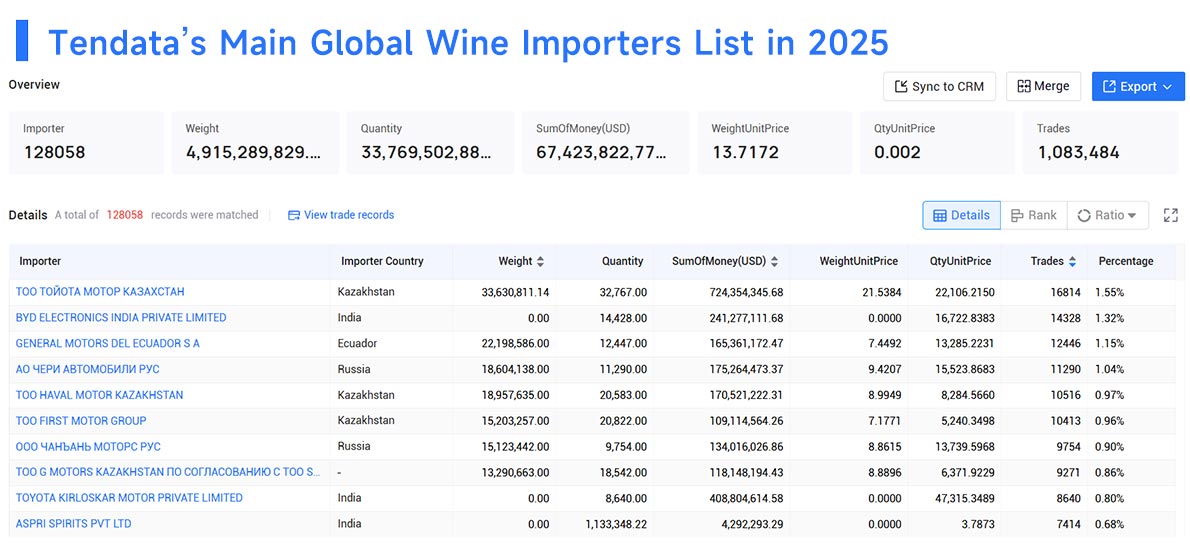The width and height of the screenshot is (1190, 545).
Task: Open importer АО ЧЕРИ АВТОМОБИЛИ РУС
Action: click(88, 369)
